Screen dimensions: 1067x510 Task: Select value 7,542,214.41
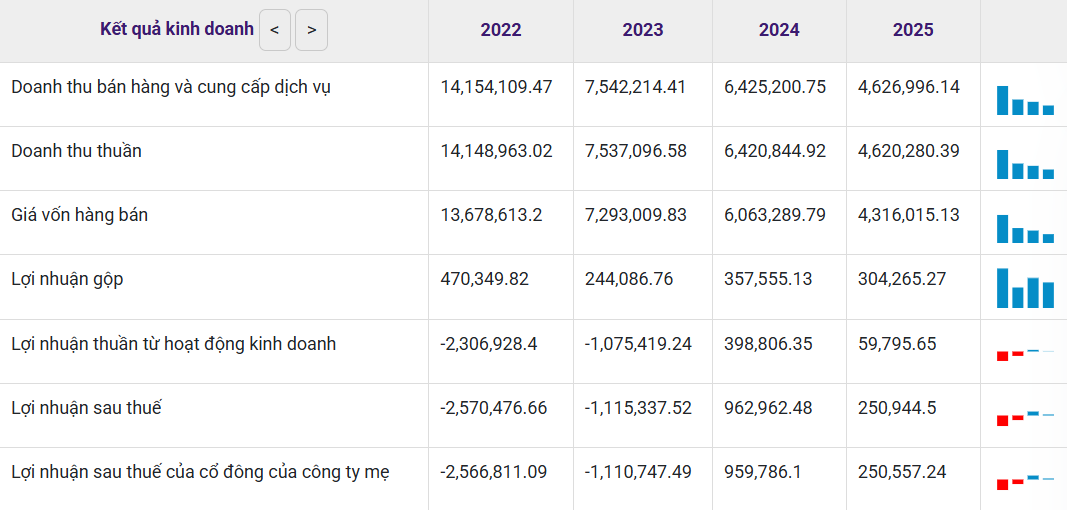636,87
